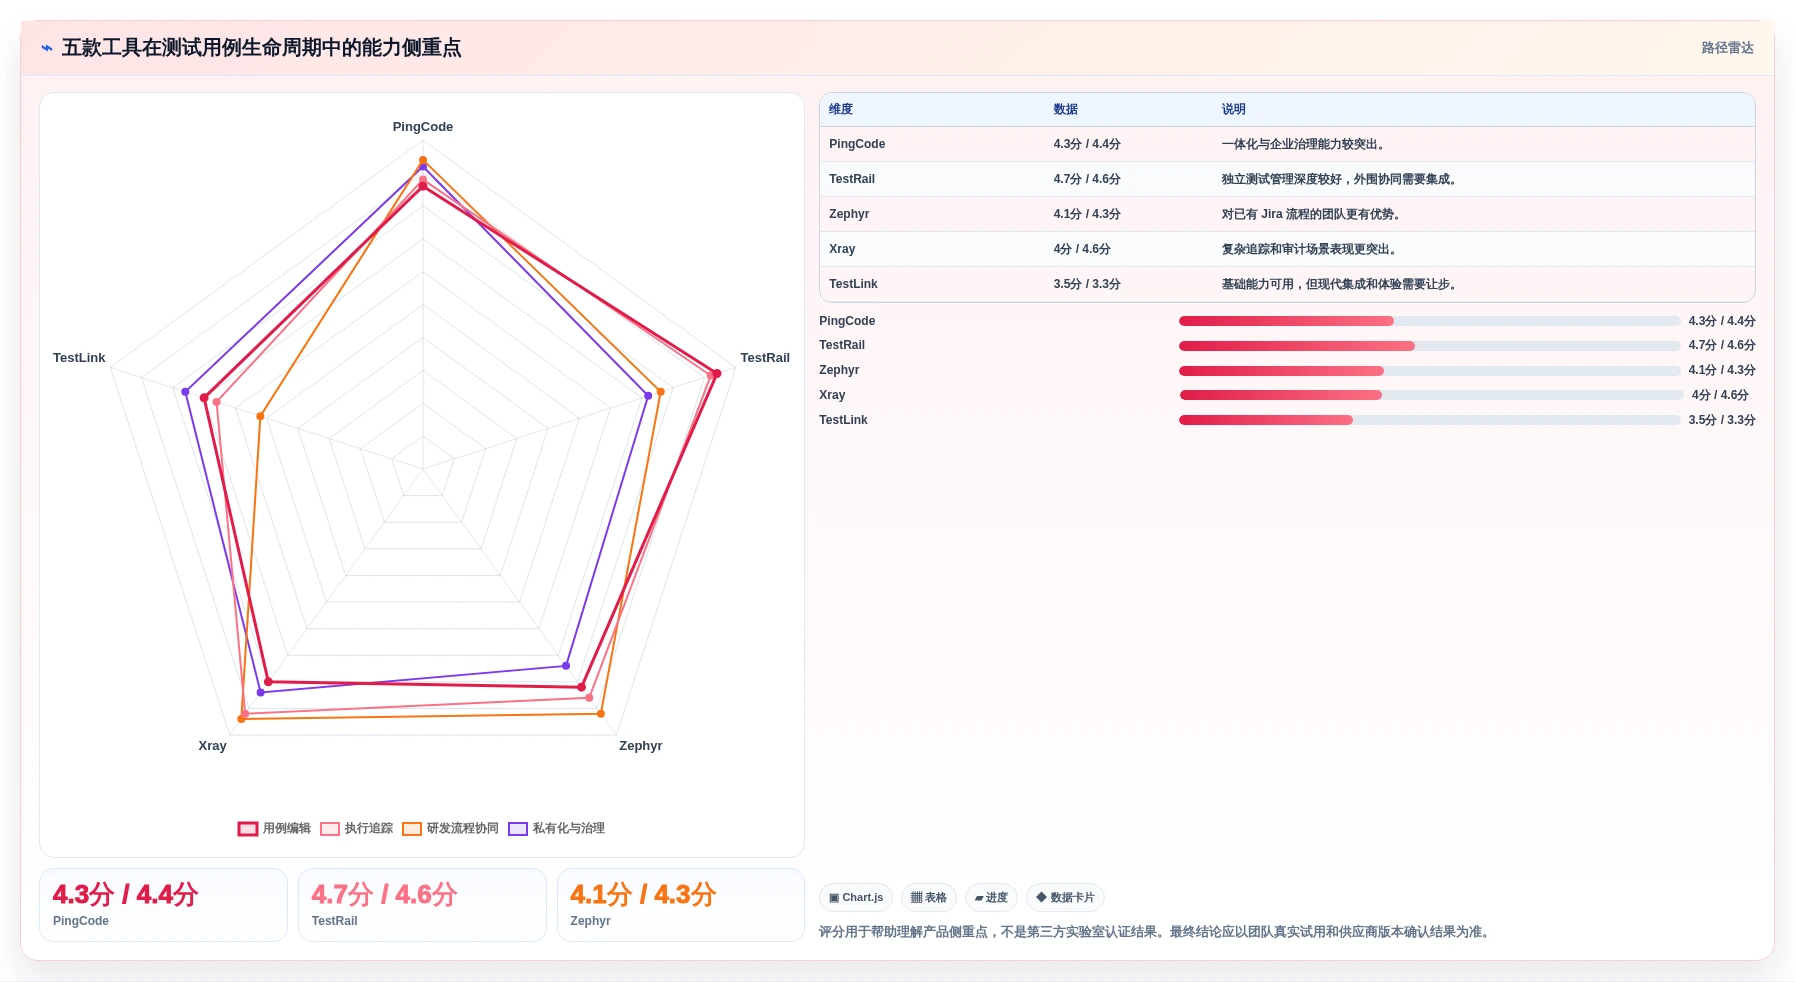Screen dimensions: 1795x982
Task: Click the 路径雷达 label in header
Action: coord(1727,48)
